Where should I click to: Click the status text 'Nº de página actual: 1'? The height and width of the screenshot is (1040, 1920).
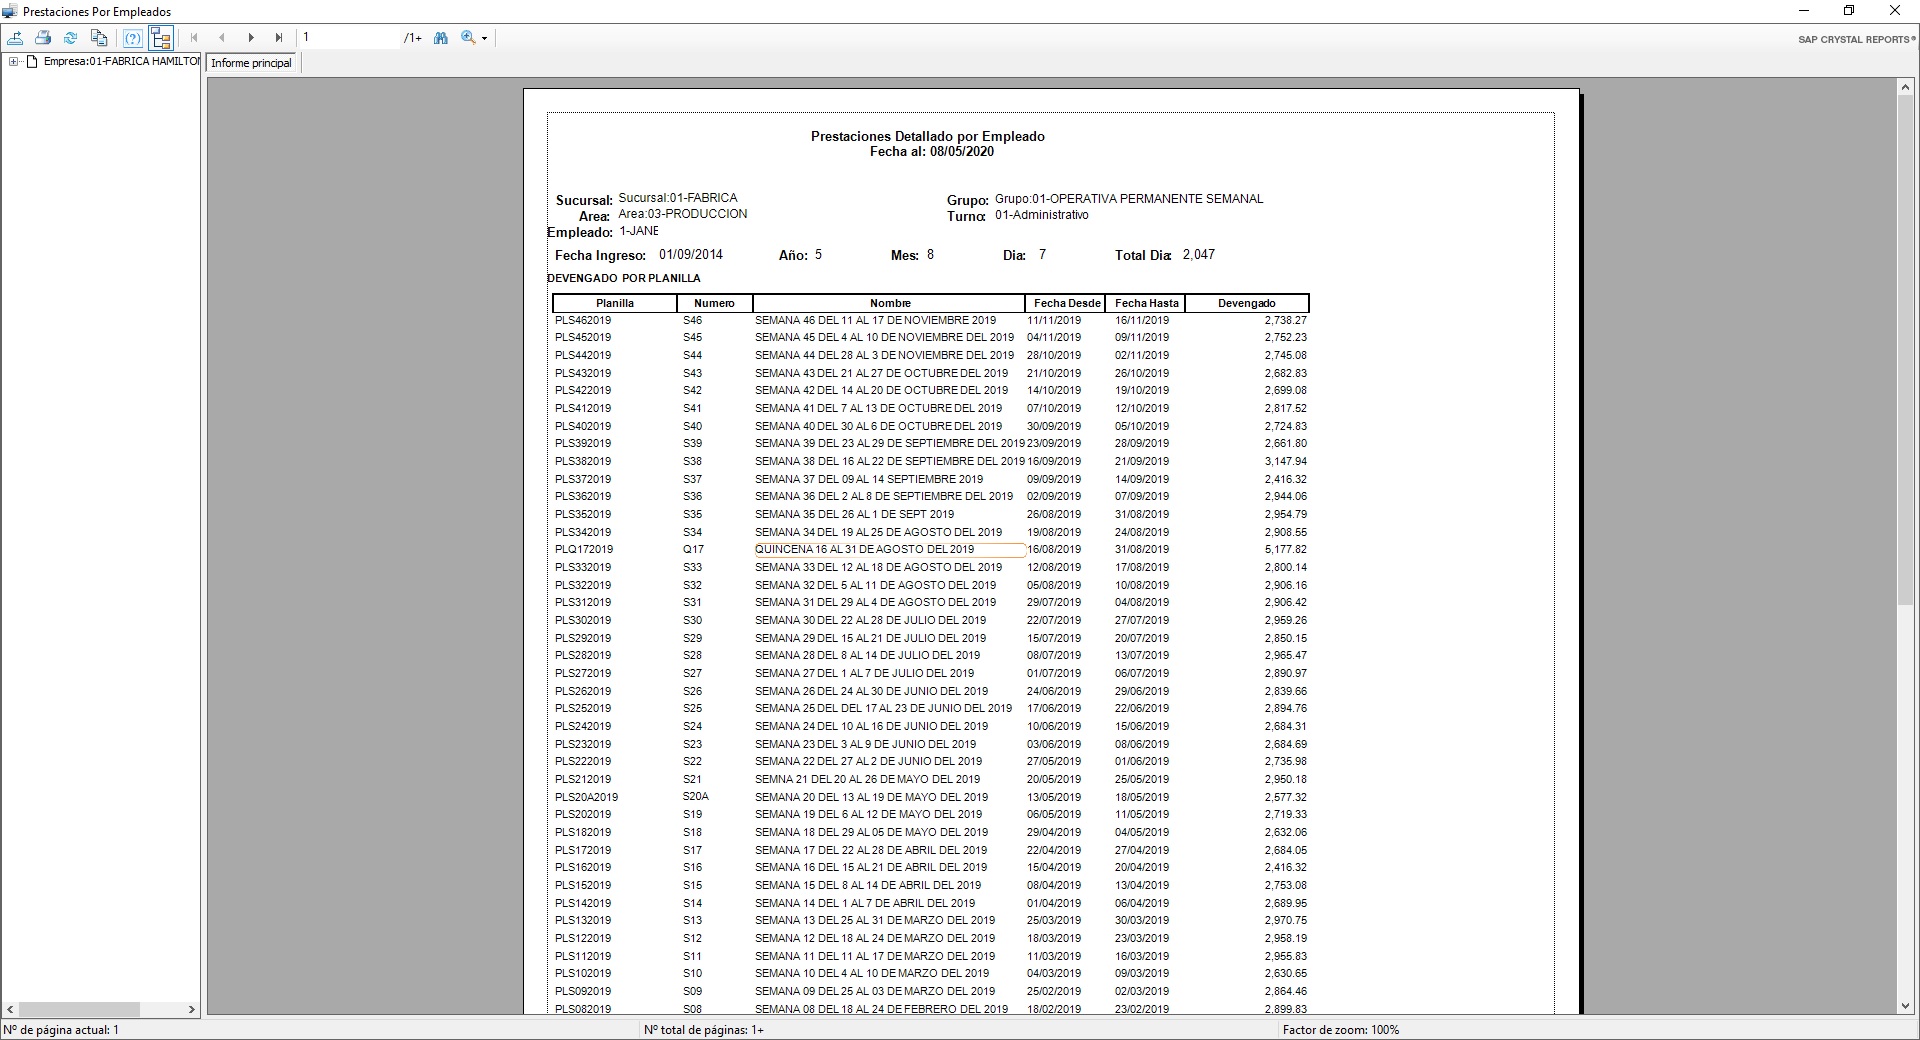(62, 1030)
